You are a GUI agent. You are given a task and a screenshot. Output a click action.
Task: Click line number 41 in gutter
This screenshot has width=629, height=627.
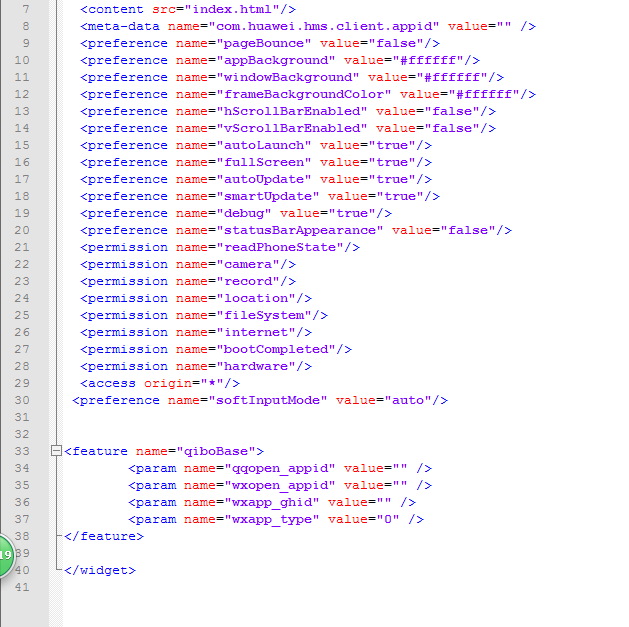22,587
